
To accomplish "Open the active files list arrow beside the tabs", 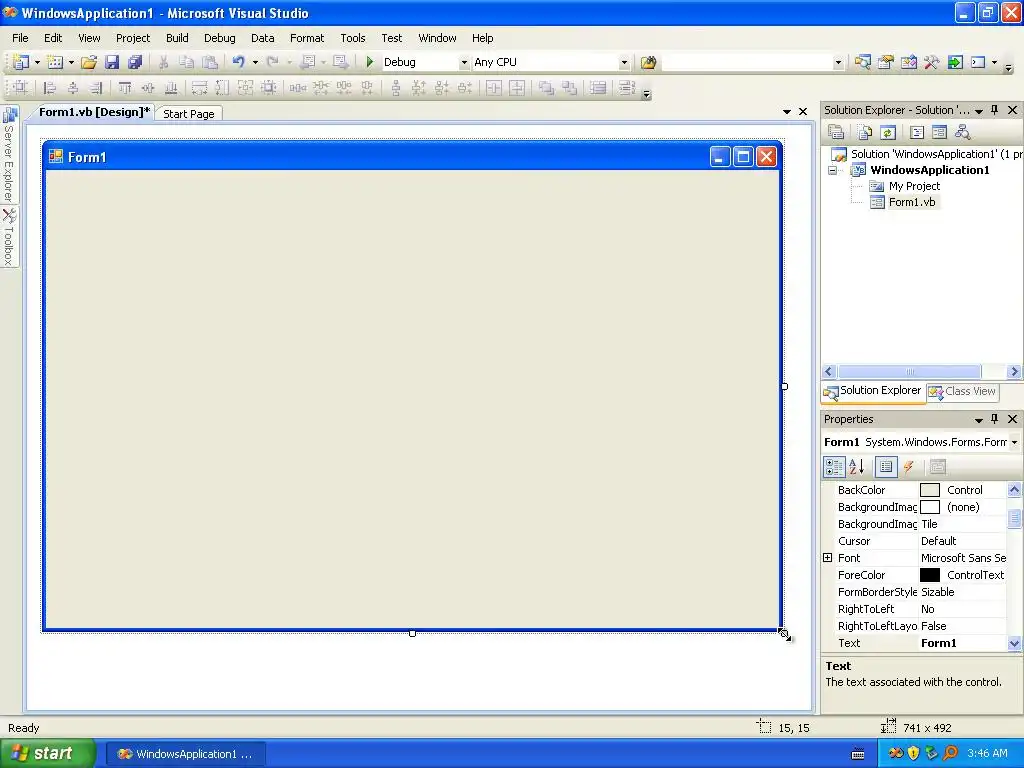I will 787,112.
